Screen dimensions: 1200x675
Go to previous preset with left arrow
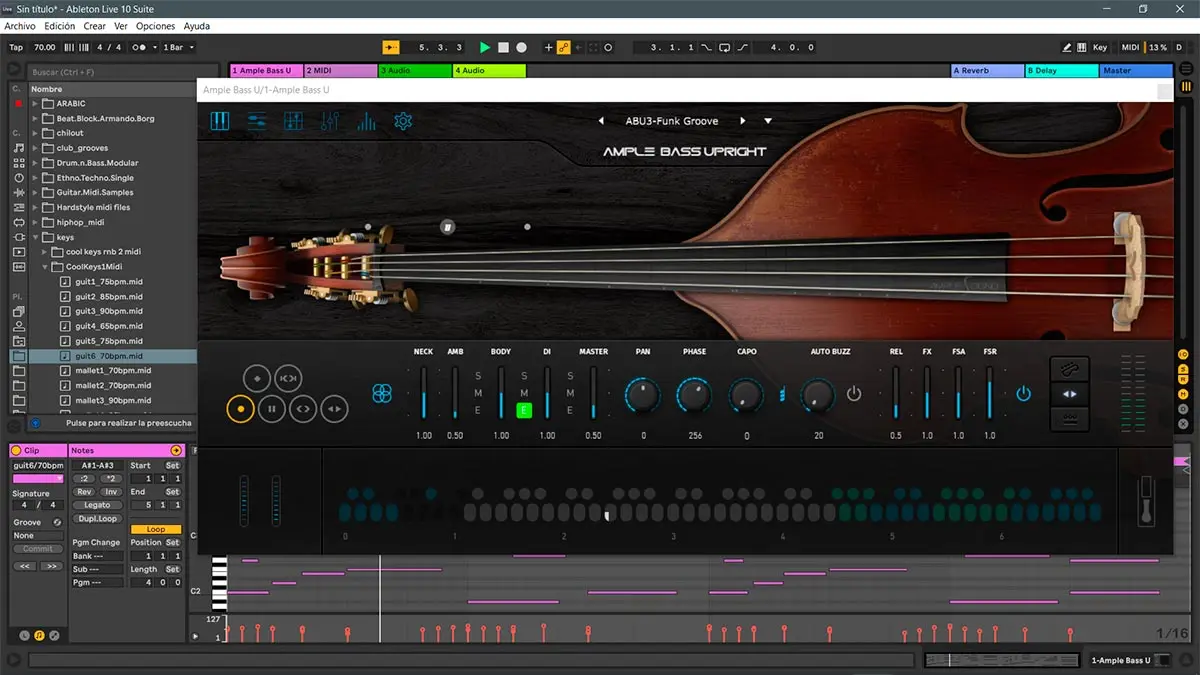(601, 121)
